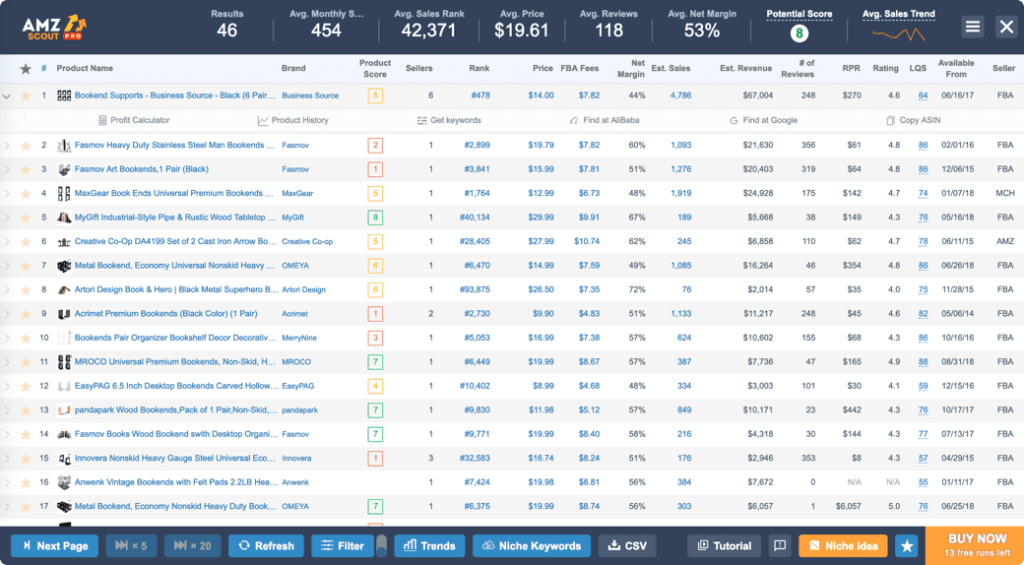
Task: Star the Creative Co-Op DA4199 product
Action: (25, 242)
